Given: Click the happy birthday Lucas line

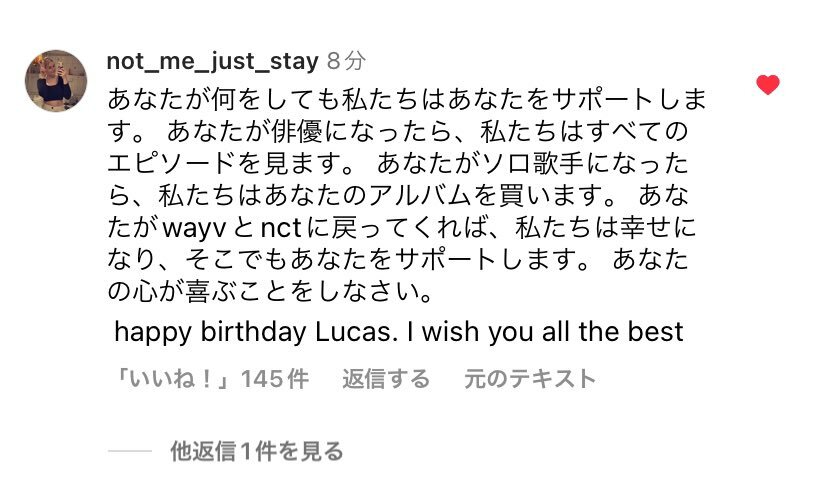Looking at the screenshot, I should point(398,332).
